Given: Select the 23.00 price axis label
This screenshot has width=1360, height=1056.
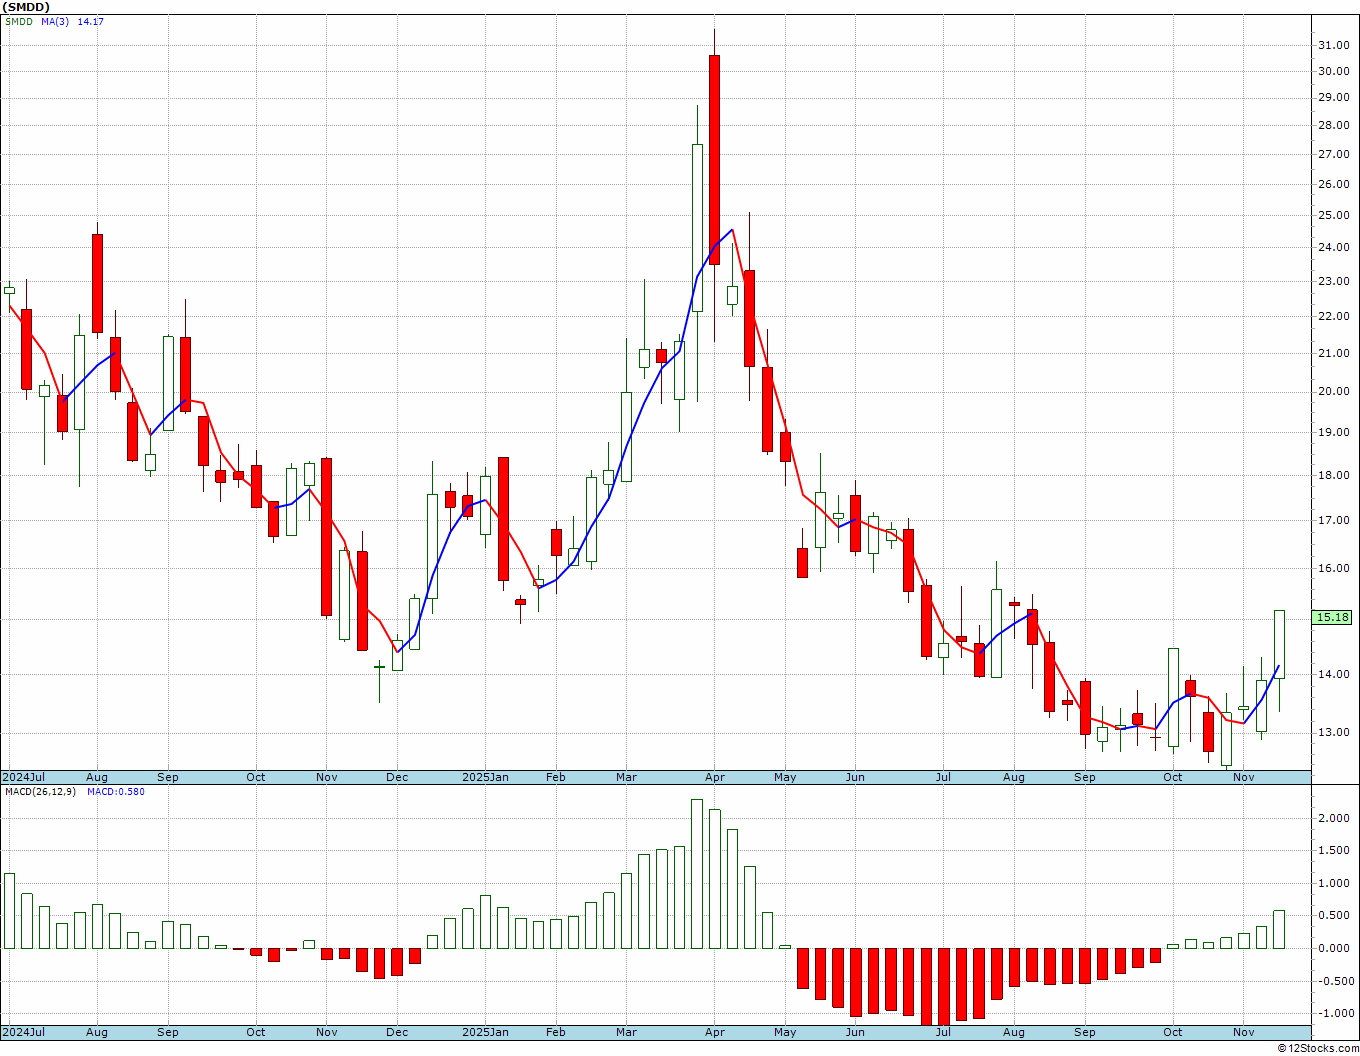Looking at the screenshot, I should tap(1334, 281).
